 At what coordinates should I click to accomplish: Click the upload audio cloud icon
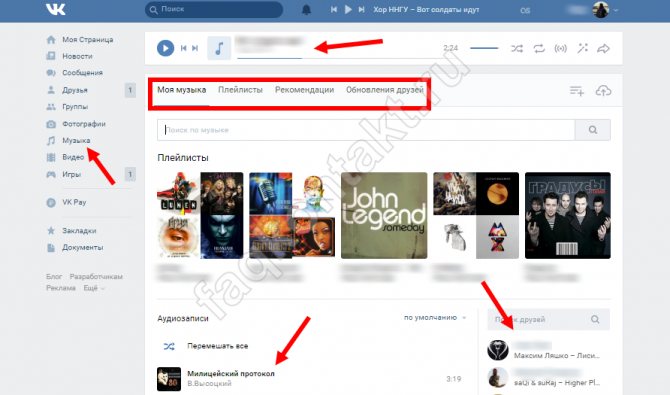pos(603,91)
